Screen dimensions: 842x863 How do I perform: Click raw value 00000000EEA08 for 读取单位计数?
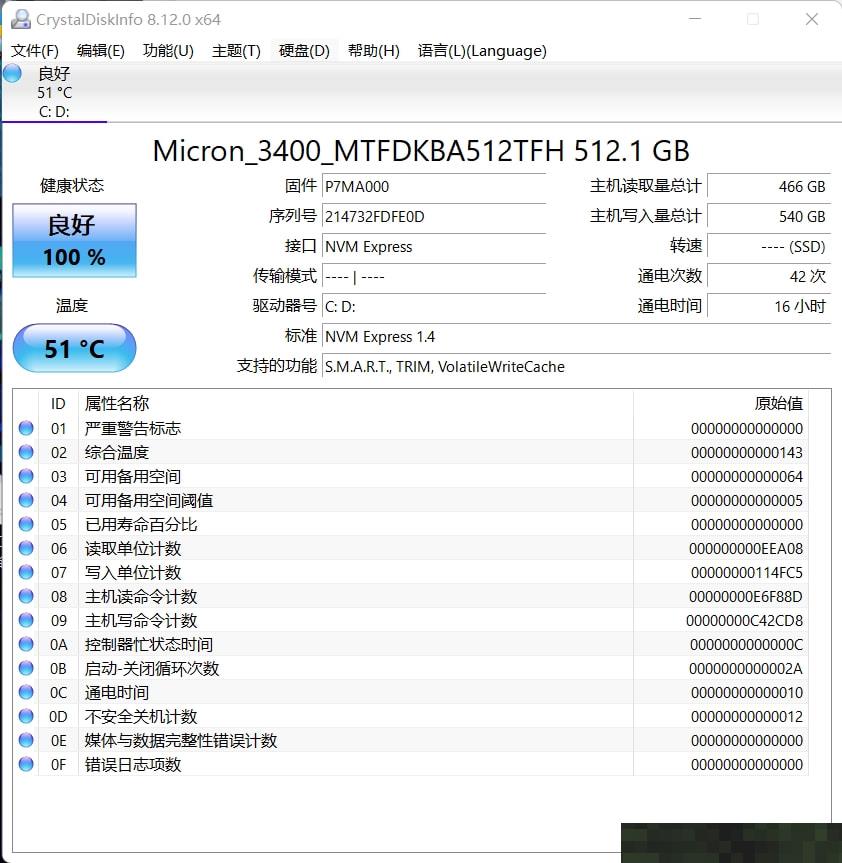pos(746,549)
